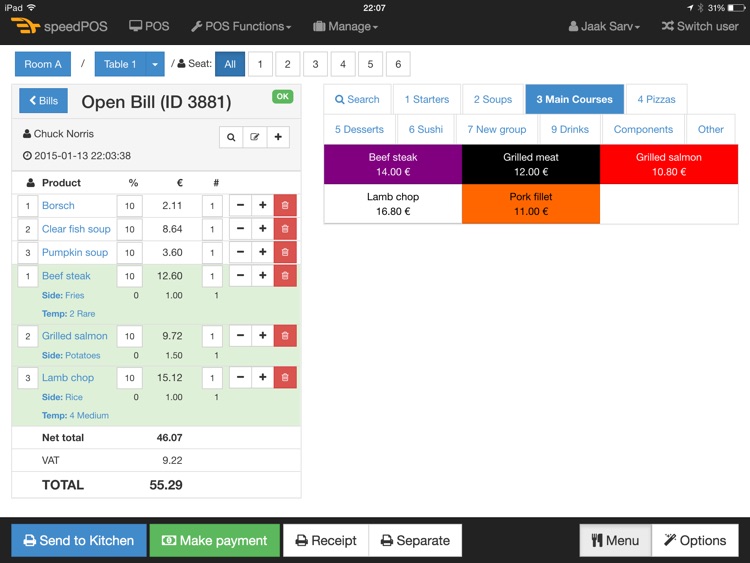Decrease Borsch quantity with minus
Image resolution: width=750 pixels, height=563 pixels.
[x=241, y=205]
